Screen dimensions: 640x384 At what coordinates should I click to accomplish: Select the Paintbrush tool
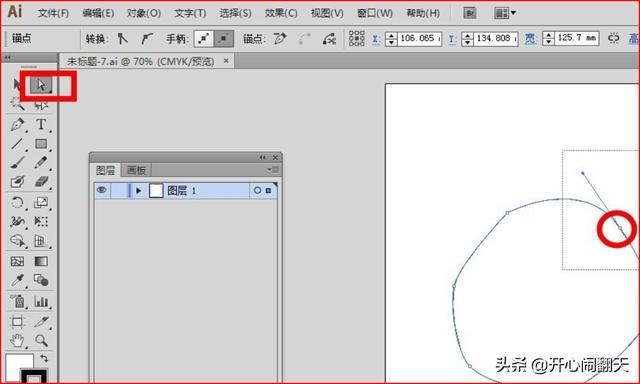tap(17, 162)
